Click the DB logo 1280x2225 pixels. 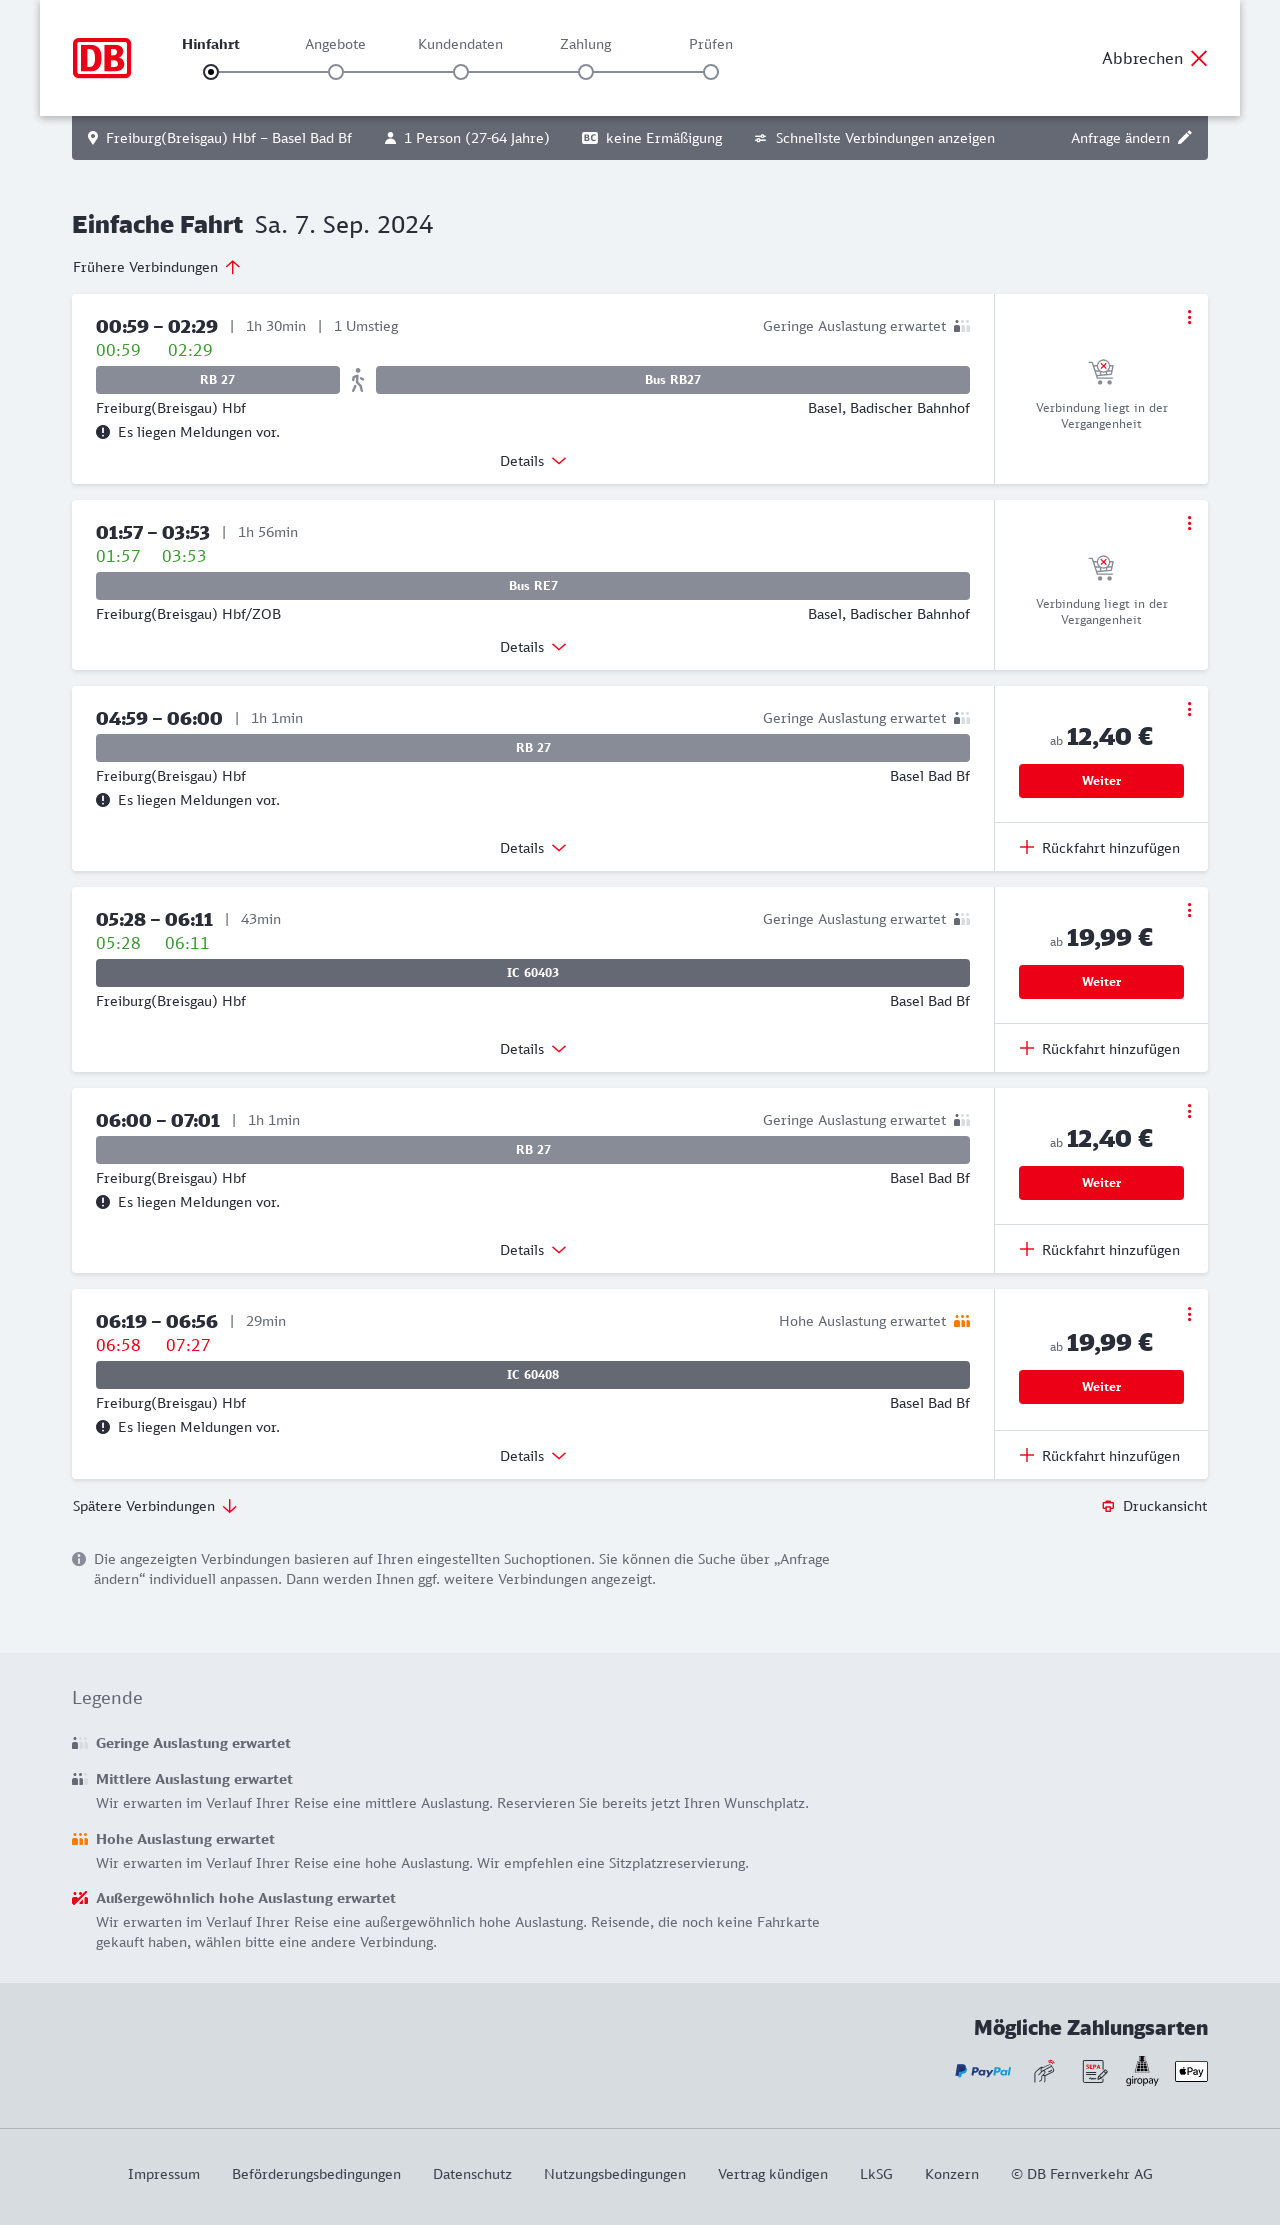[x=102, y=58]
